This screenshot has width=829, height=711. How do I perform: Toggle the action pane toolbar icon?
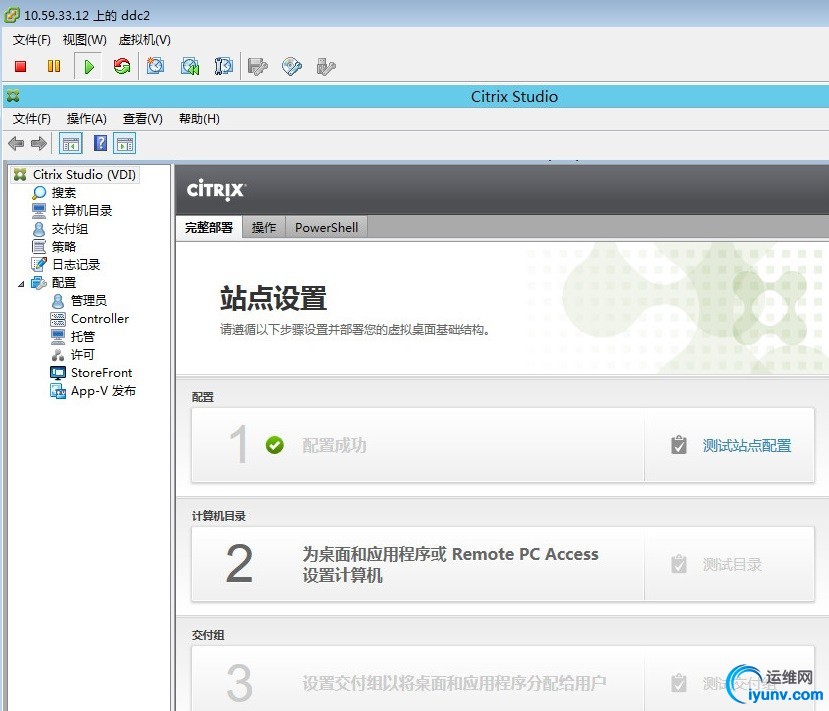[125, 143]
